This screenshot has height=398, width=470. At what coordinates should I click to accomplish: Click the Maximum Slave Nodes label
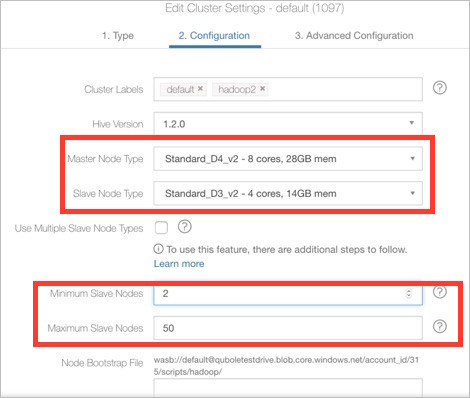tap(95, 328)
